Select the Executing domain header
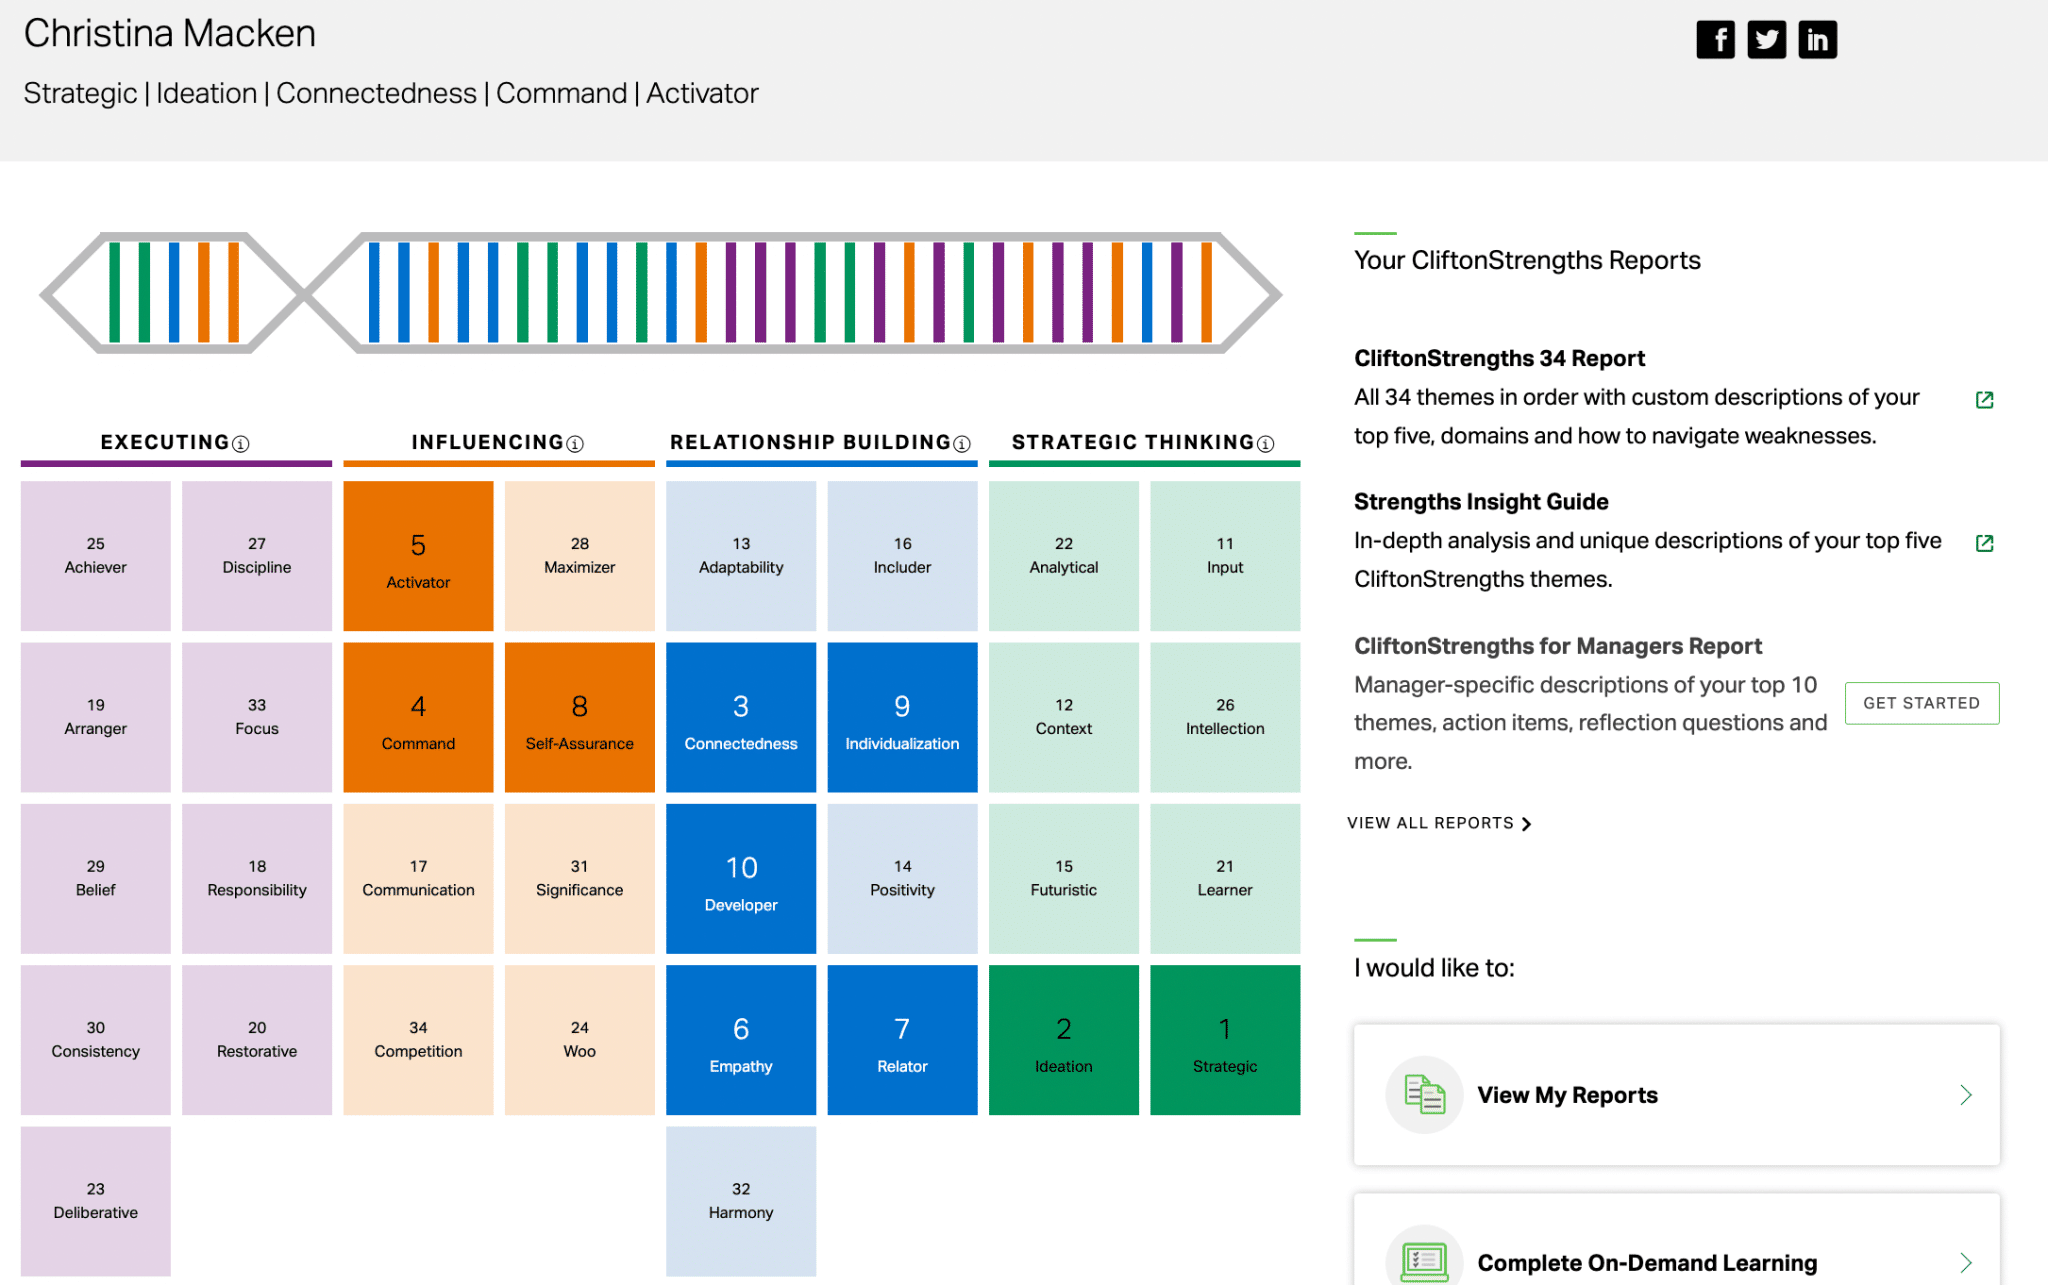 [x=165, y=442]
